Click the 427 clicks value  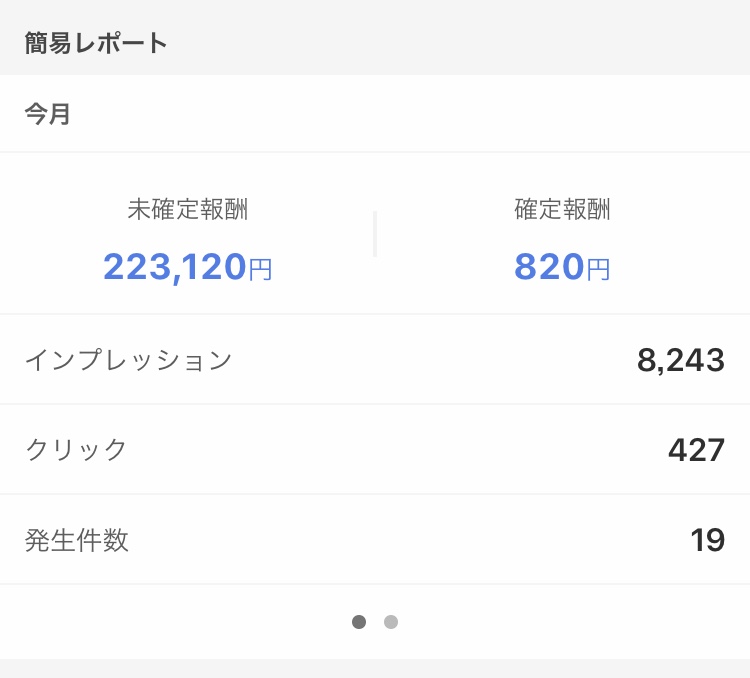[x=696, y=450]
